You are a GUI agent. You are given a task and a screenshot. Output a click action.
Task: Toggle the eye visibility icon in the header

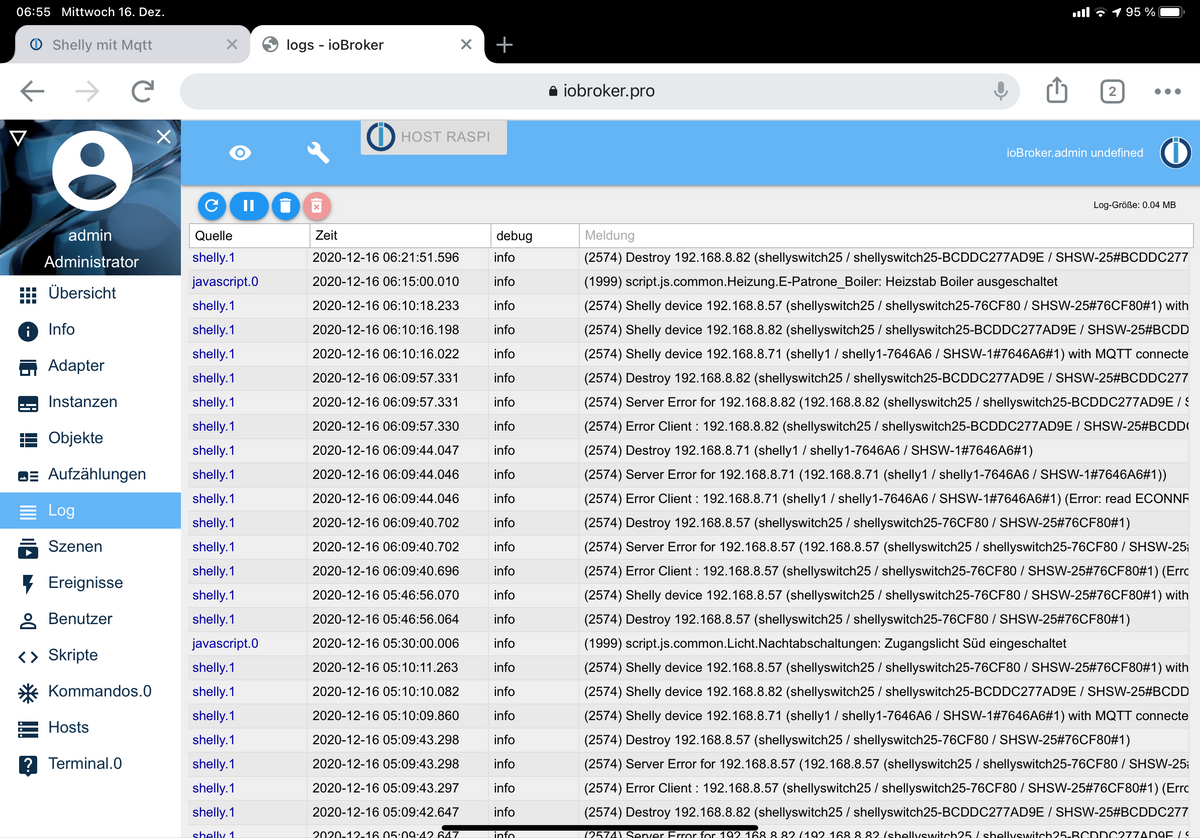tap(240, 152)
